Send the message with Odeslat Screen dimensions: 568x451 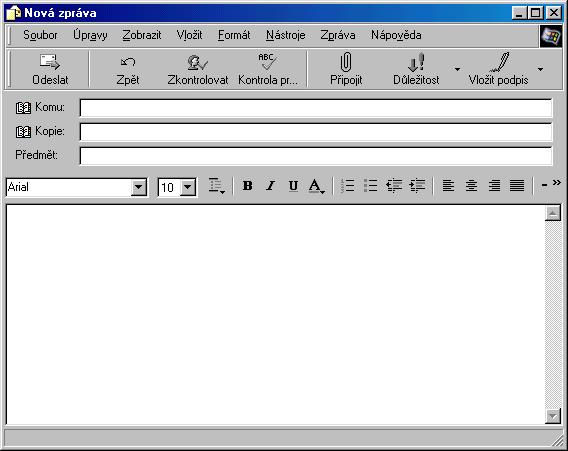50,69
